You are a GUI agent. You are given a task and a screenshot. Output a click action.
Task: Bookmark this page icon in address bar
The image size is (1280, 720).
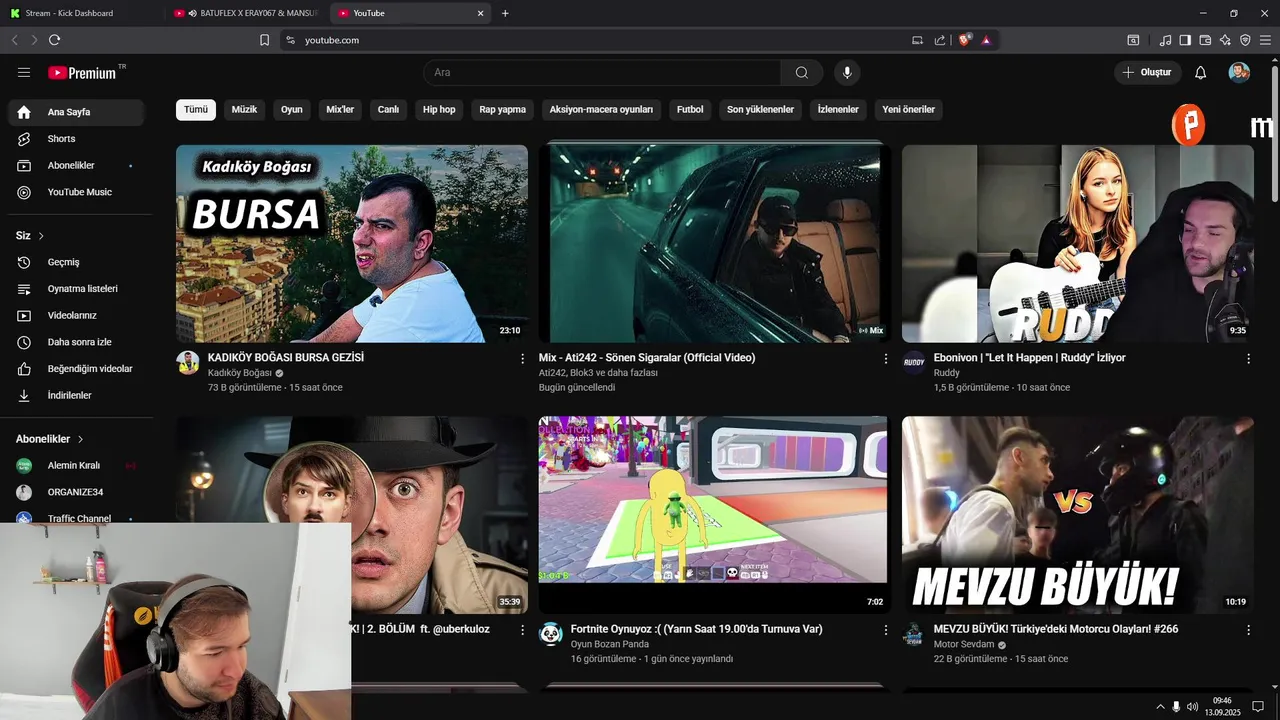(264, 40)
